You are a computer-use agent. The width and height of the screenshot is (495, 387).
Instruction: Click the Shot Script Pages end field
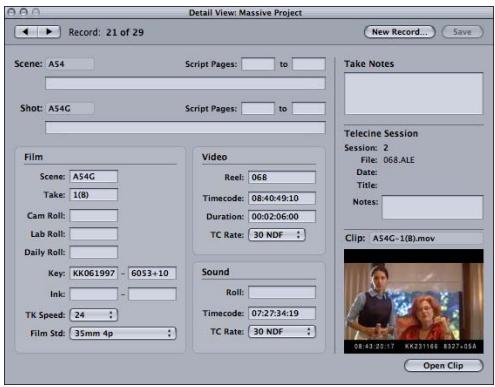pyautogui.click(x=308, y=109)
